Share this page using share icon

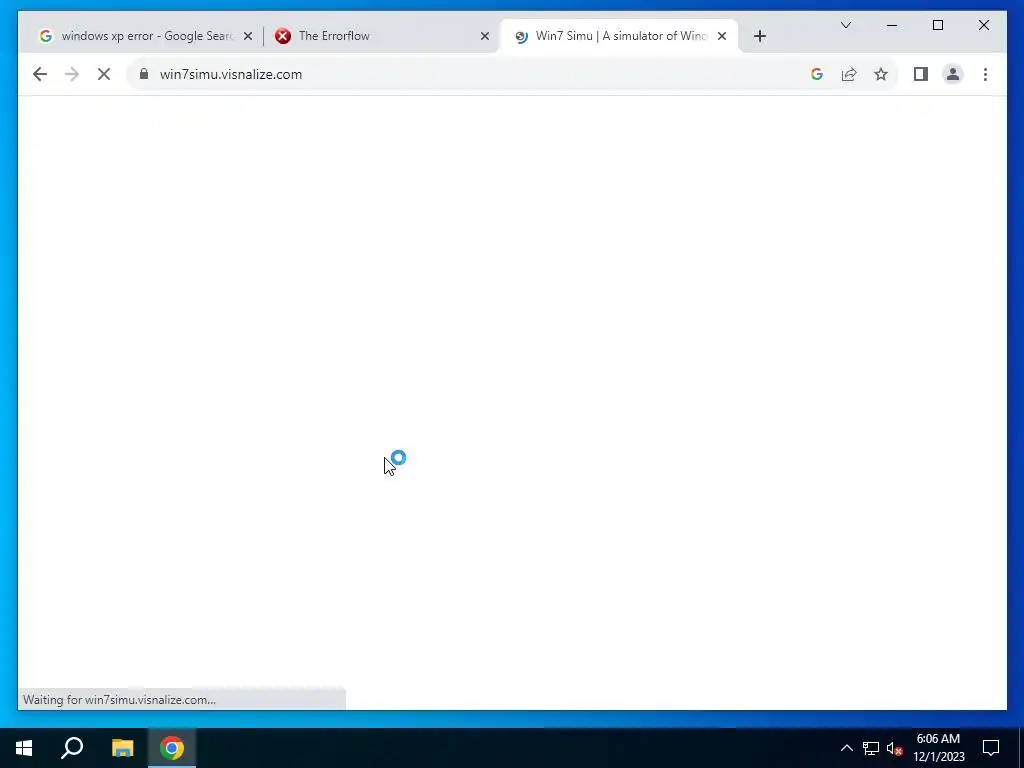point(849,74)
